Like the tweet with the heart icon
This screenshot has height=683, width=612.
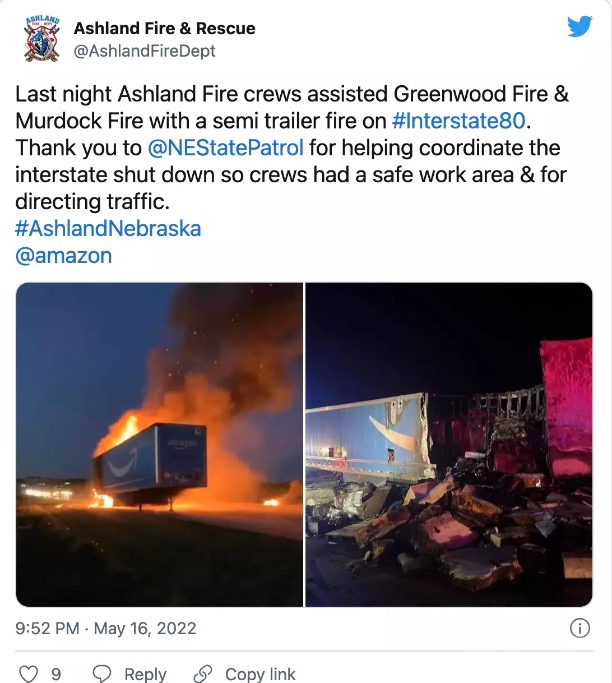29,674
